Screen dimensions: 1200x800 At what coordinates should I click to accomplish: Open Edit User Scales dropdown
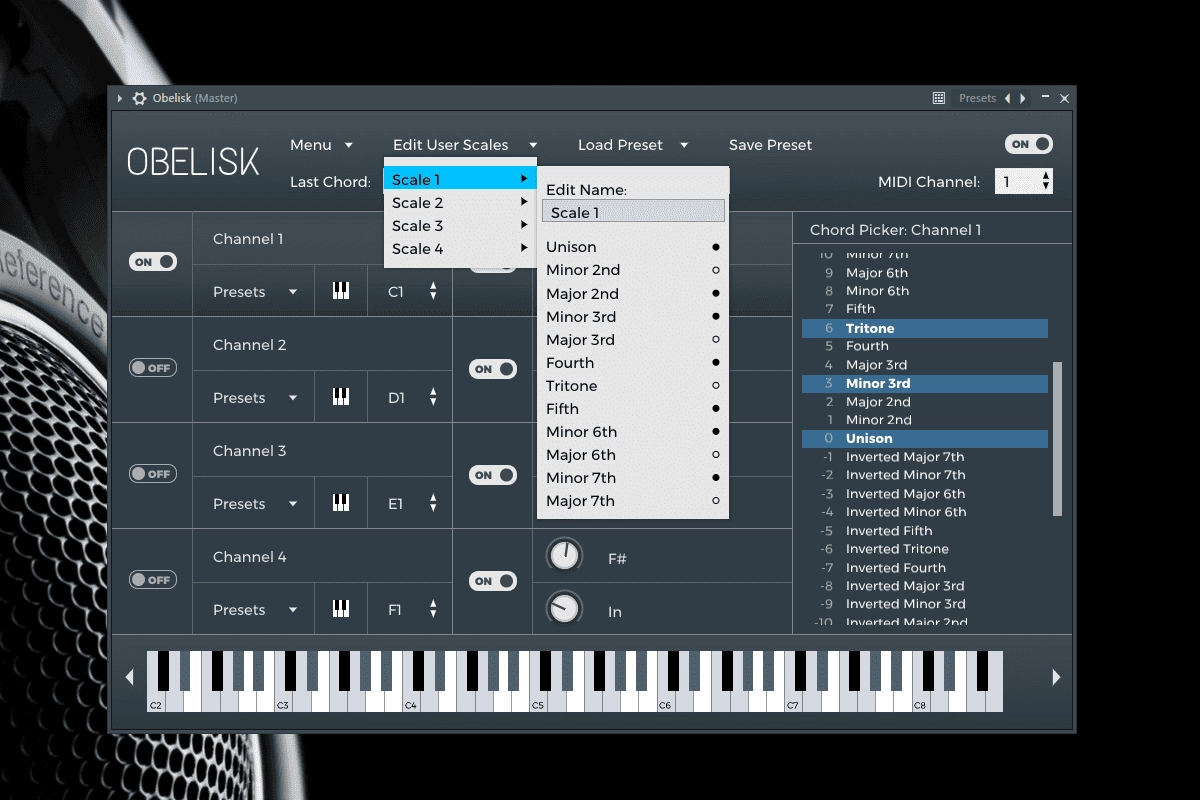(465, 145)
